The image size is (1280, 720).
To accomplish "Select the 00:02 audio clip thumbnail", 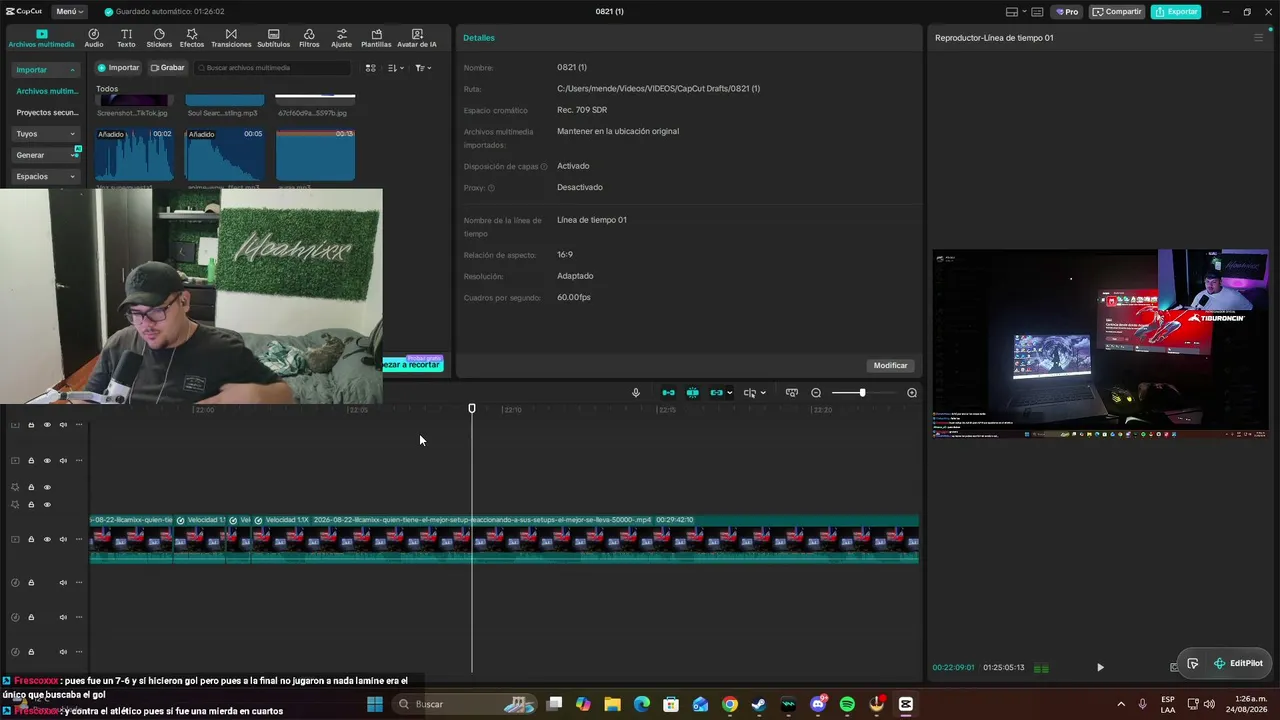I will [x=135, y=154].
